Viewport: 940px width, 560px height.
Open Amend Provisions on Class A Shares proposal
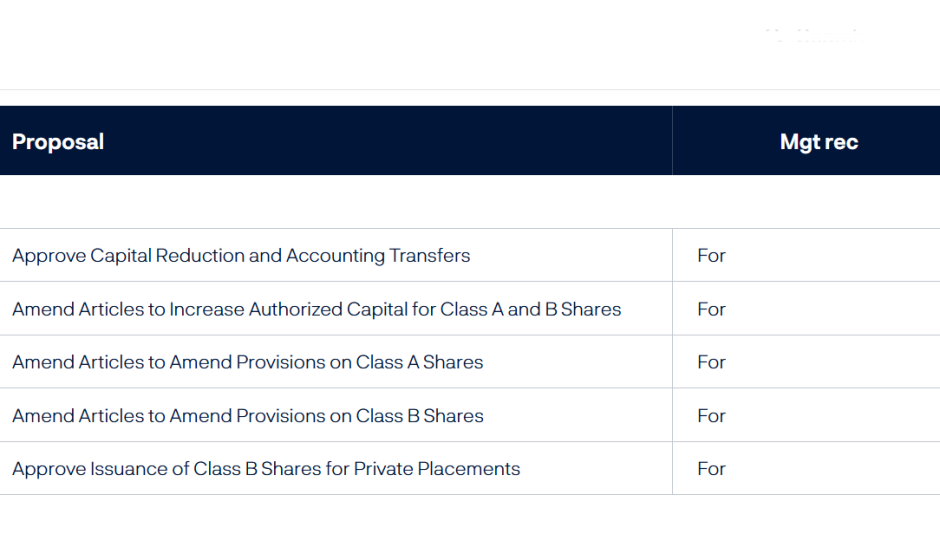click(247, 363)
